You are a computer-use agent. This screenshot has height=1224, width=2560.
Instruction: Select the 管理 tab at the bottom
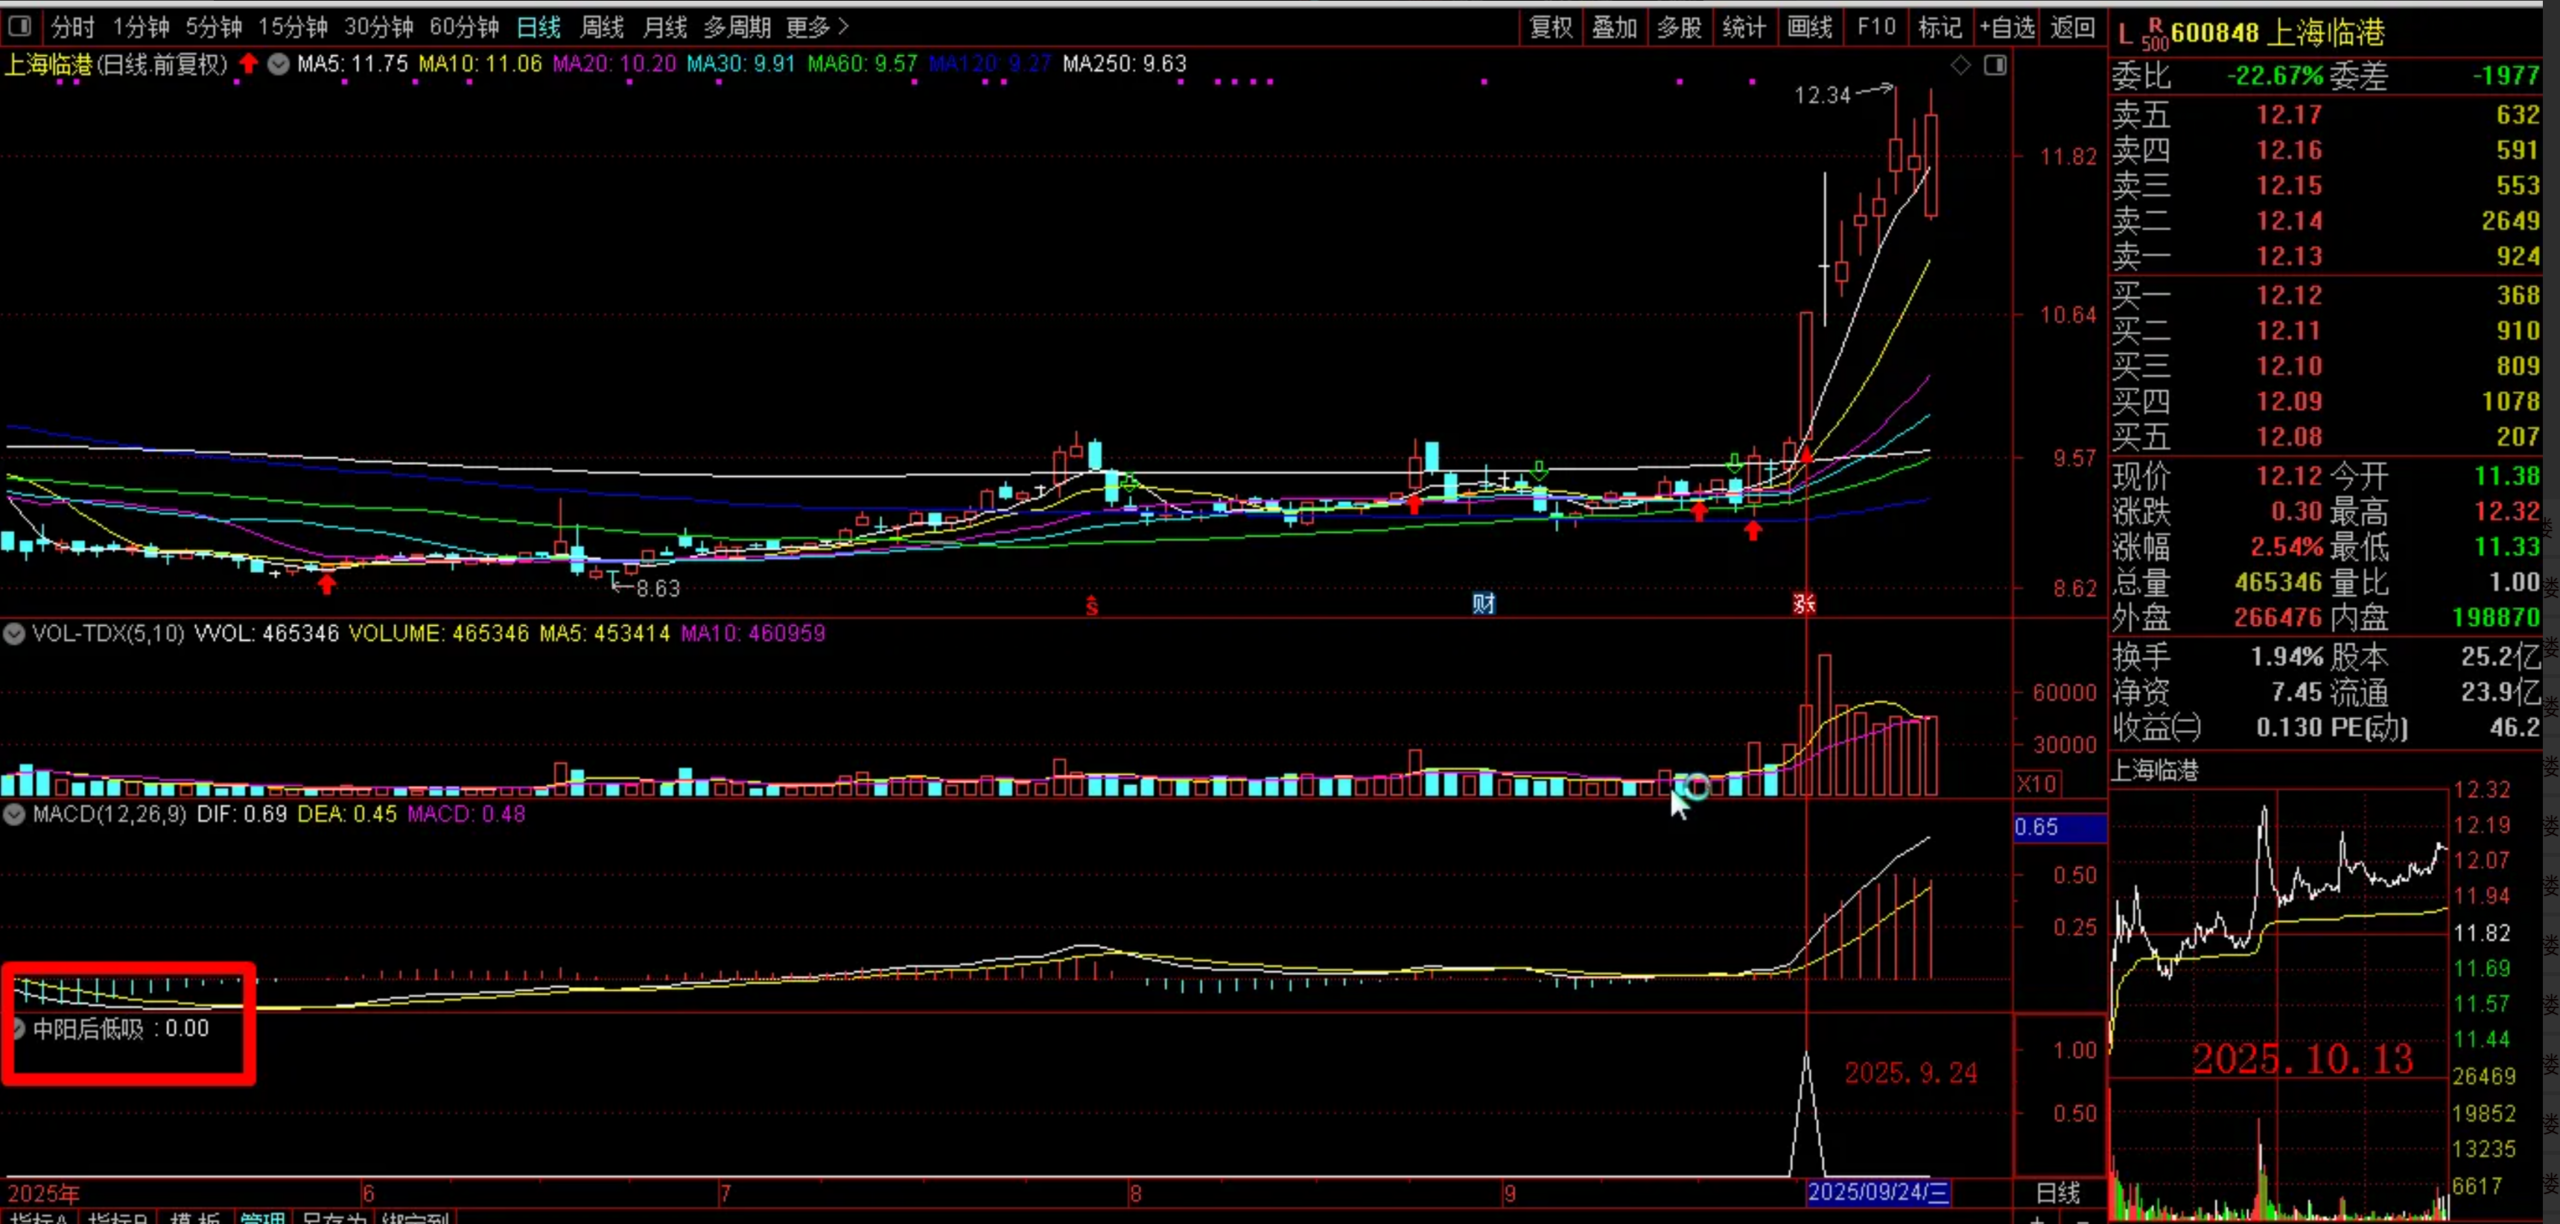(x=263, y=1217)
